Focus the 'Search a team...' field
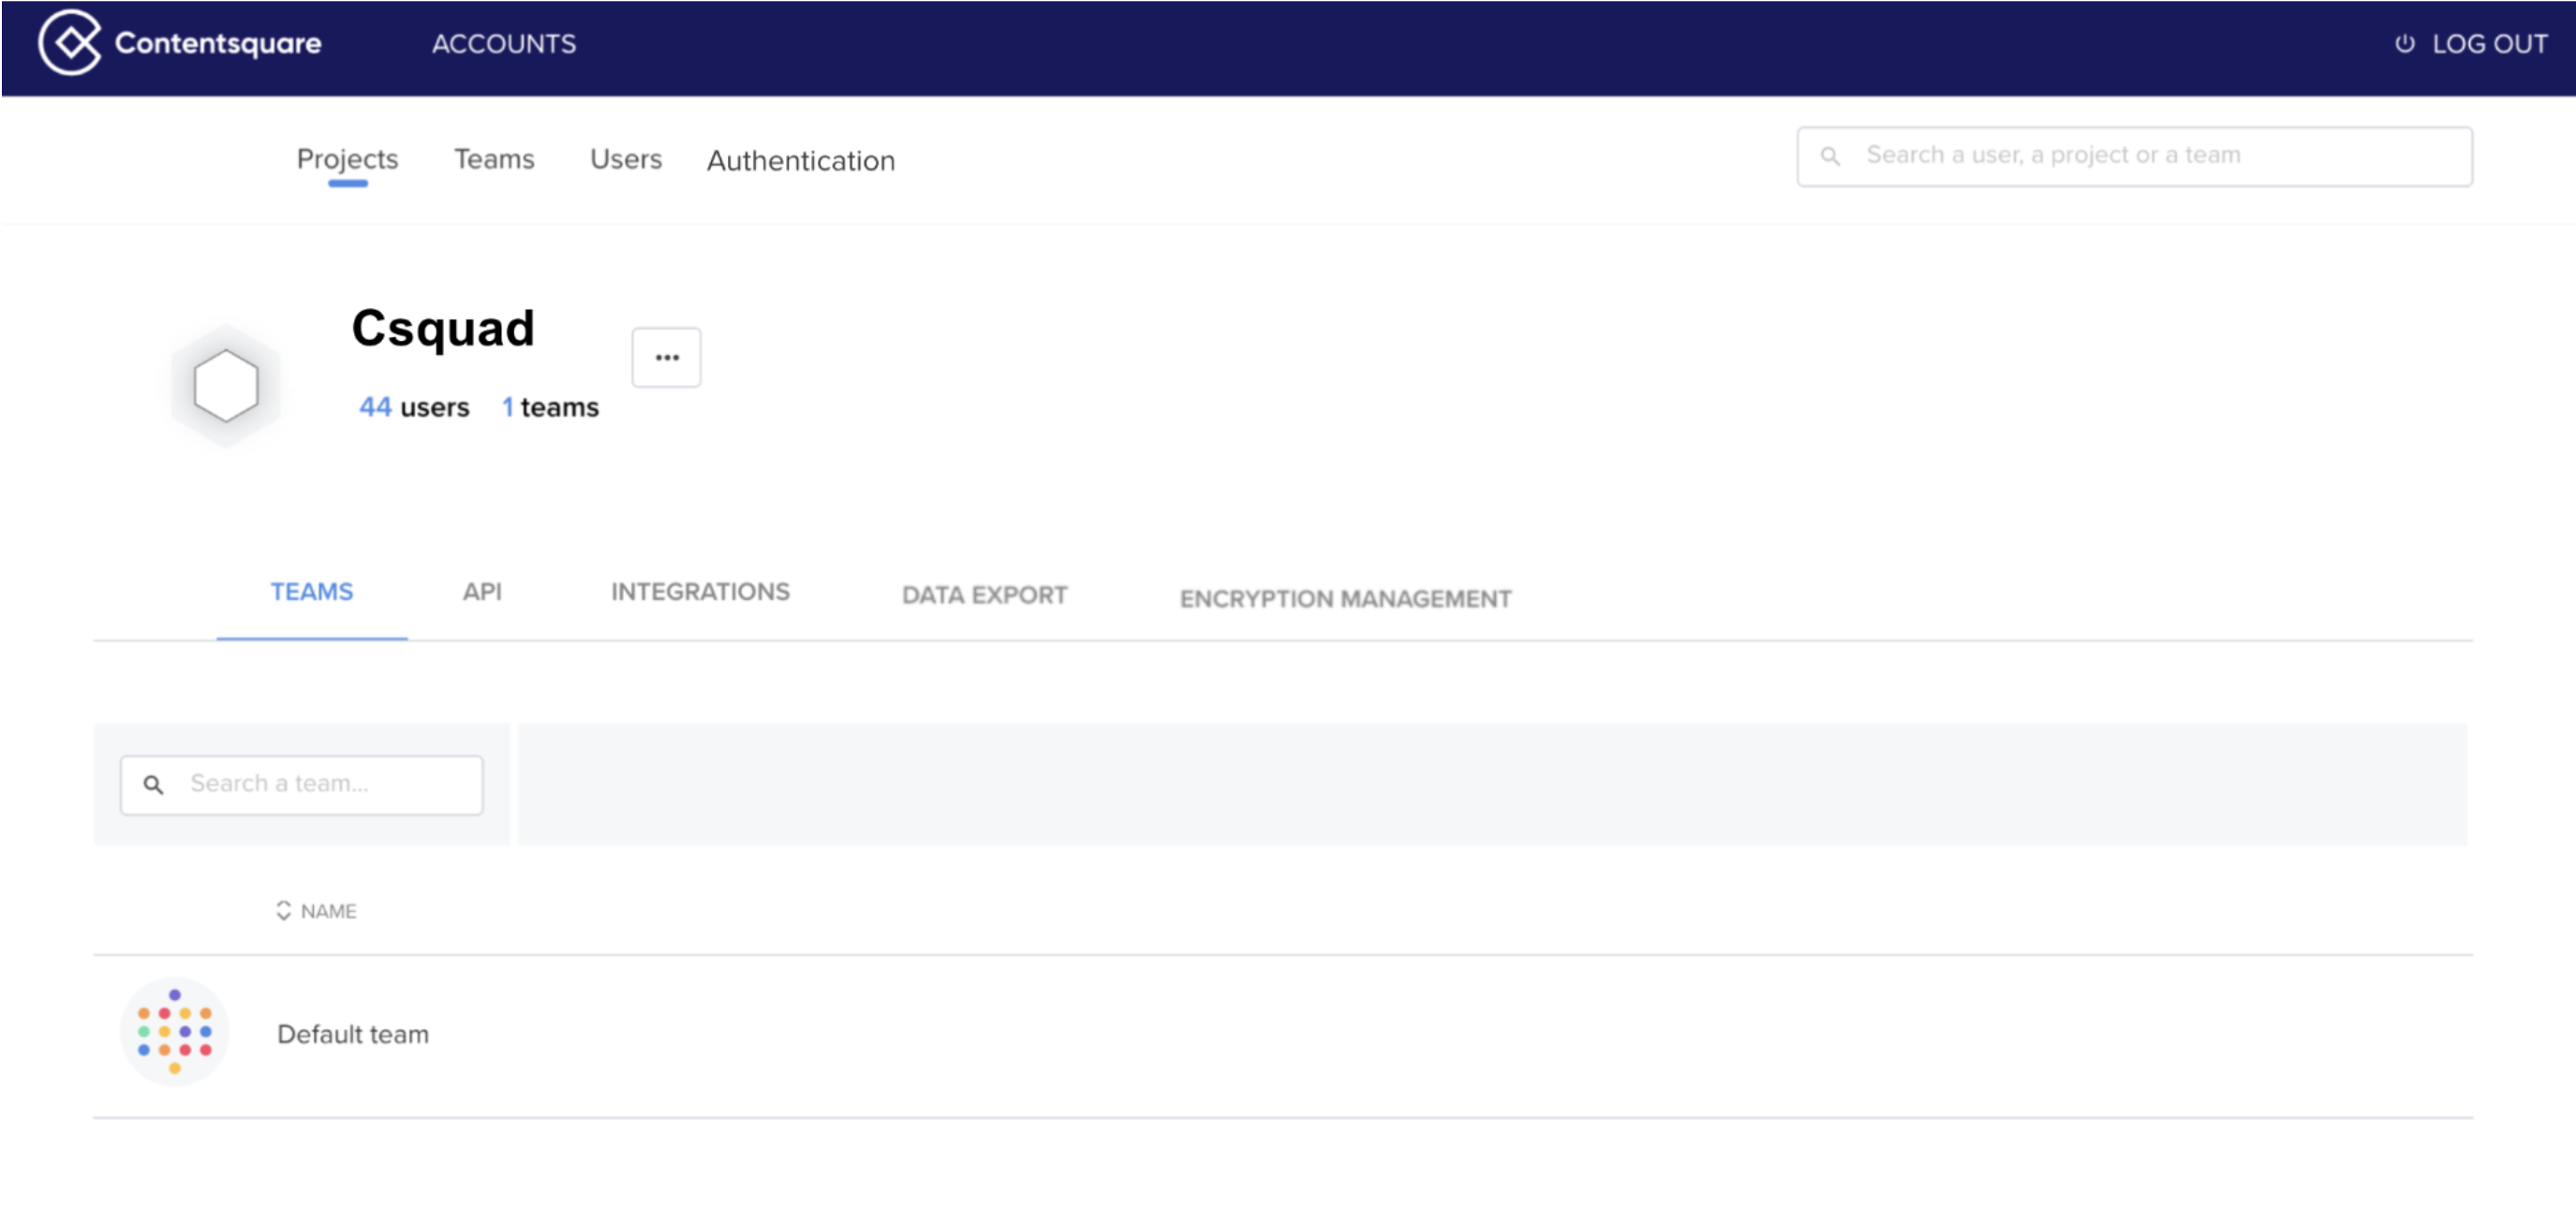 (301, 785)
